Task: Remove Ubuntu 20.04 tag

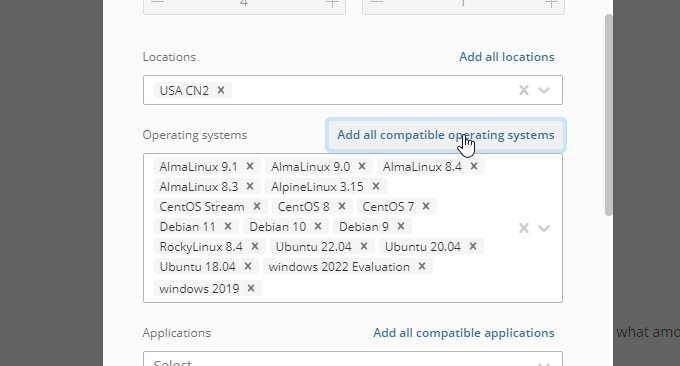Action: (473, 246)
